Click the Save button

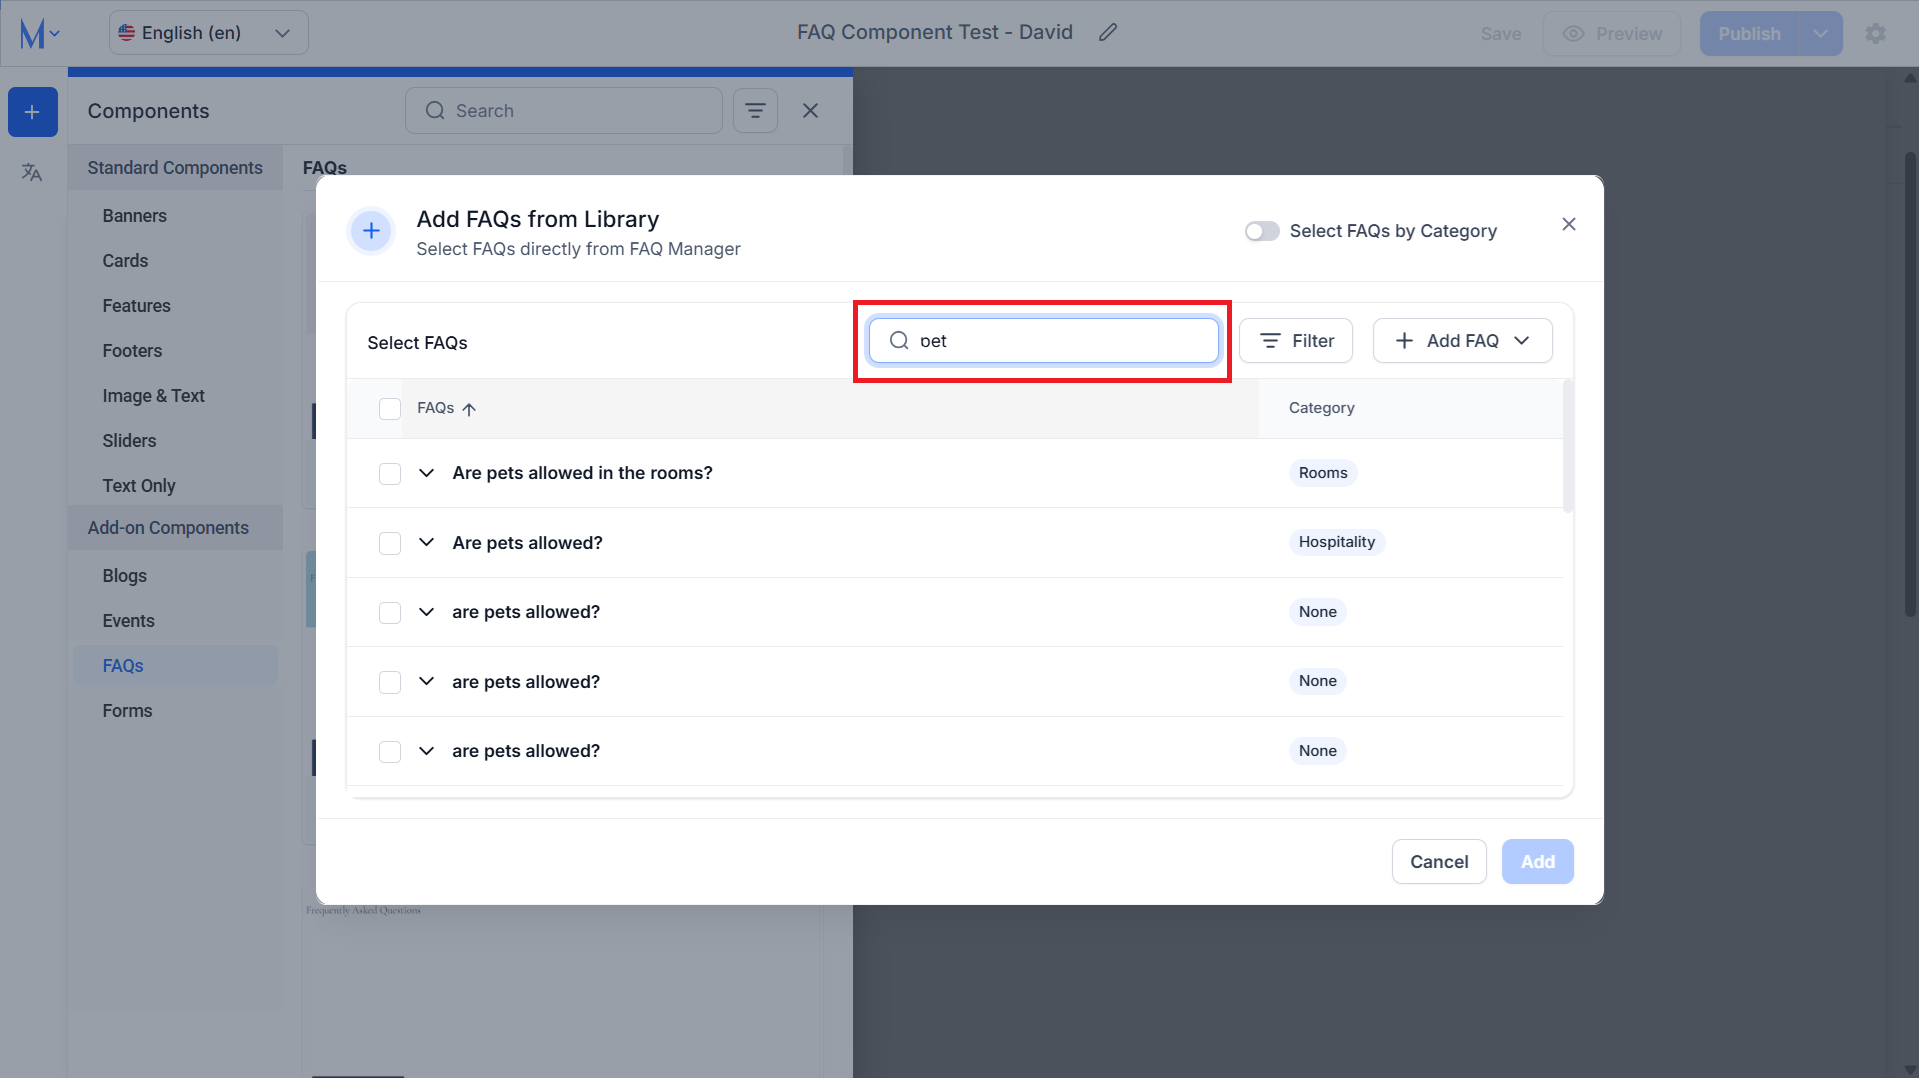point(1501,34)
